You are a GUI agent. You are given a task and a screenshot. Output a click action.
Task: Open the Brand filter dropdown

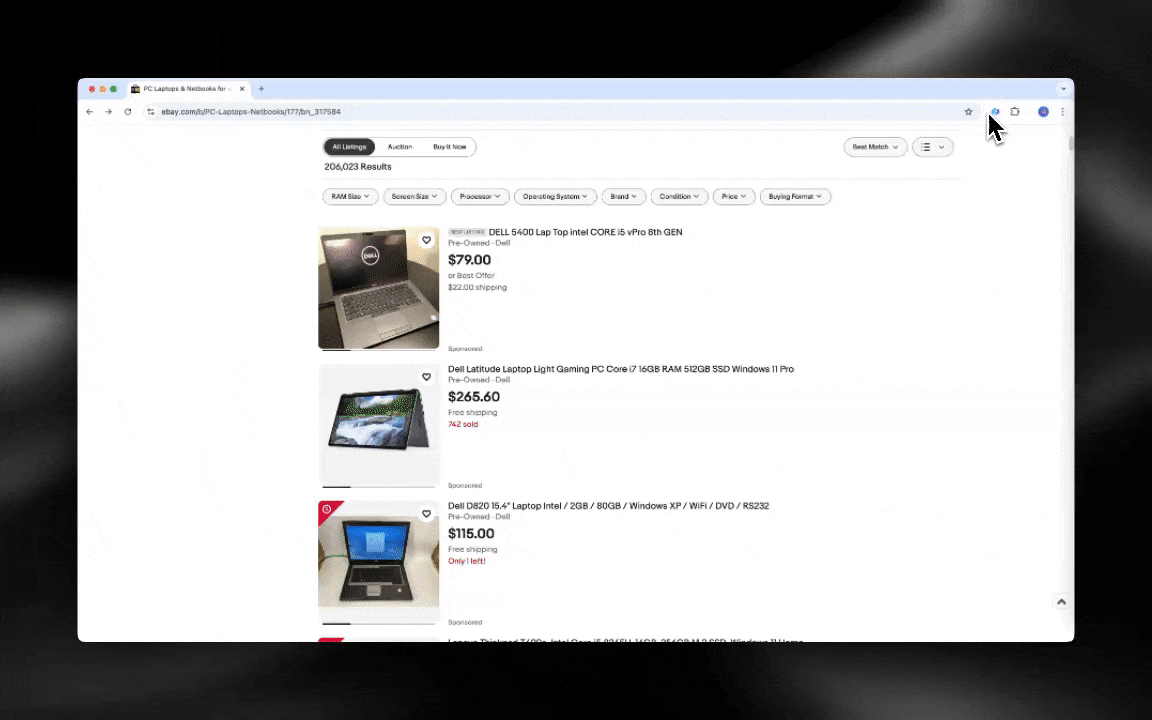point(624,196)
